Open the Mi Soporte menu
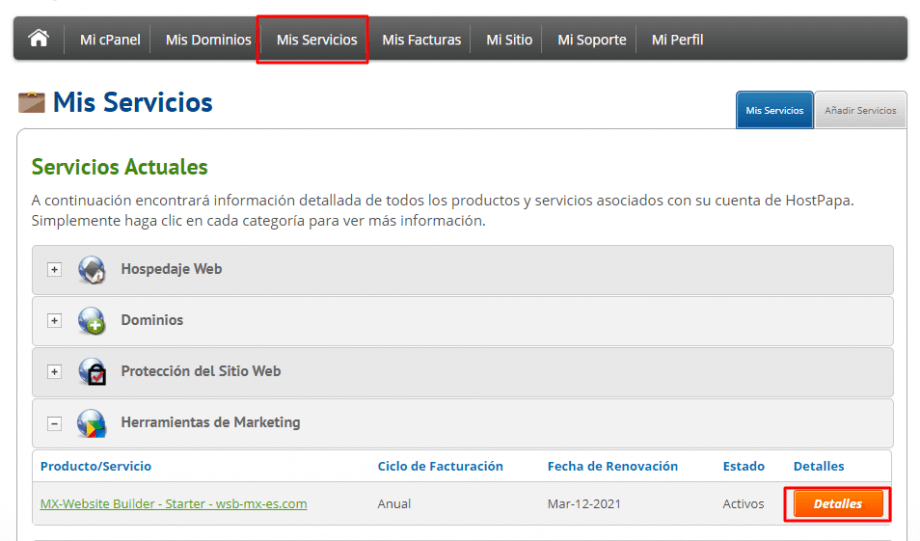 pos(592,40)
